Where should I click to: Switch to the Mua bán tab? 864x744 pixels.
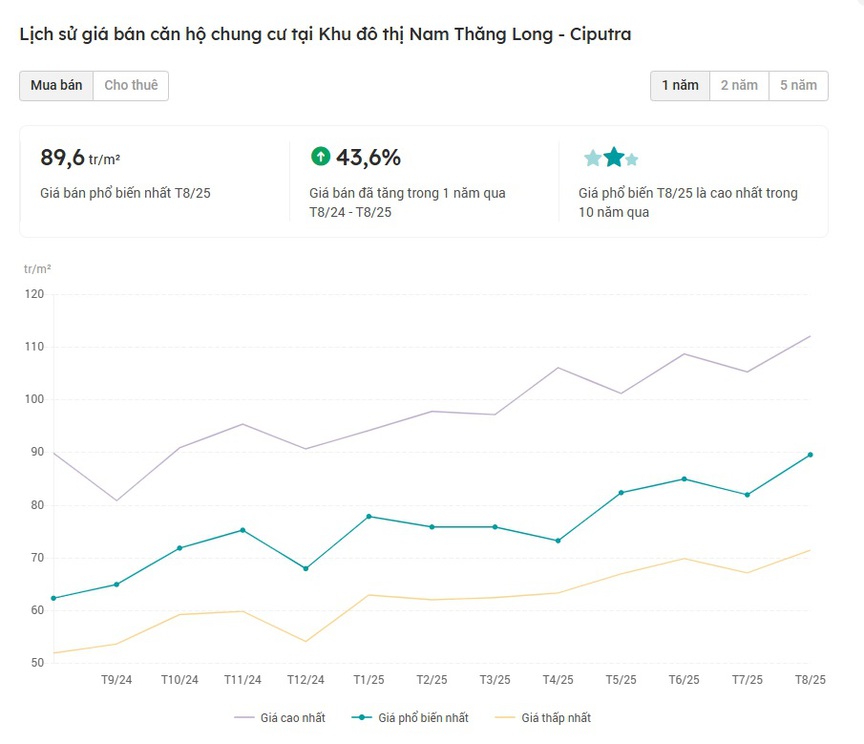coord(56,85)
